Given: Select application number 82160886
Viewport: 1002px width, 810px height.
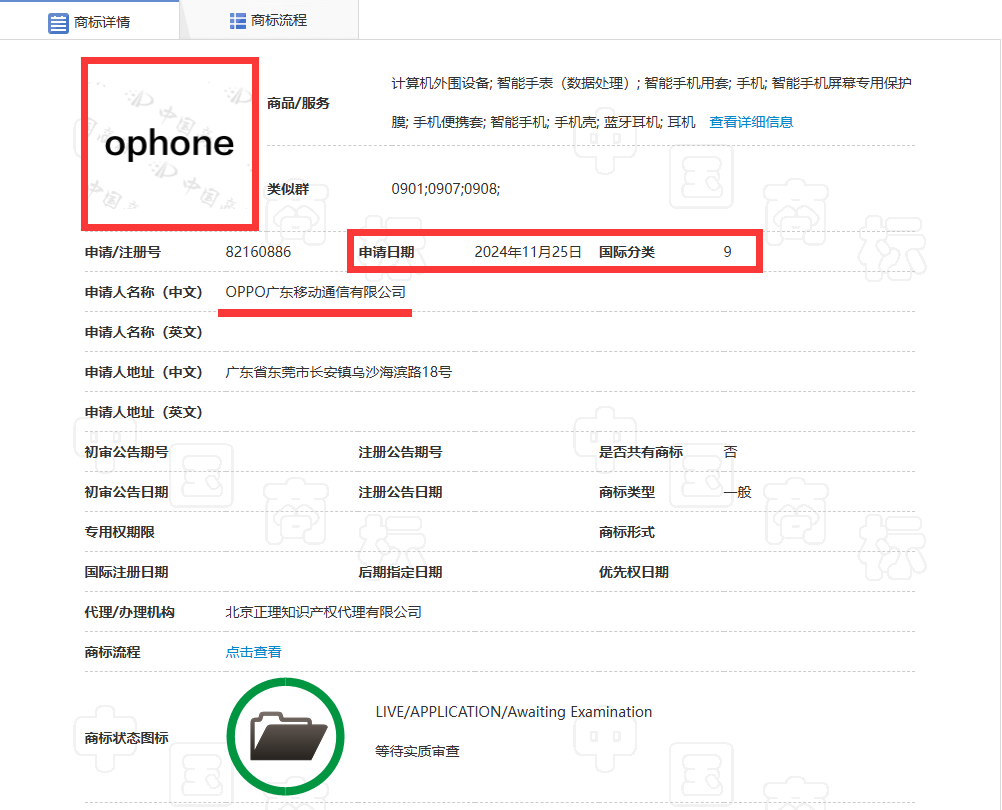Looking at the screenshot, I should 258,252.
